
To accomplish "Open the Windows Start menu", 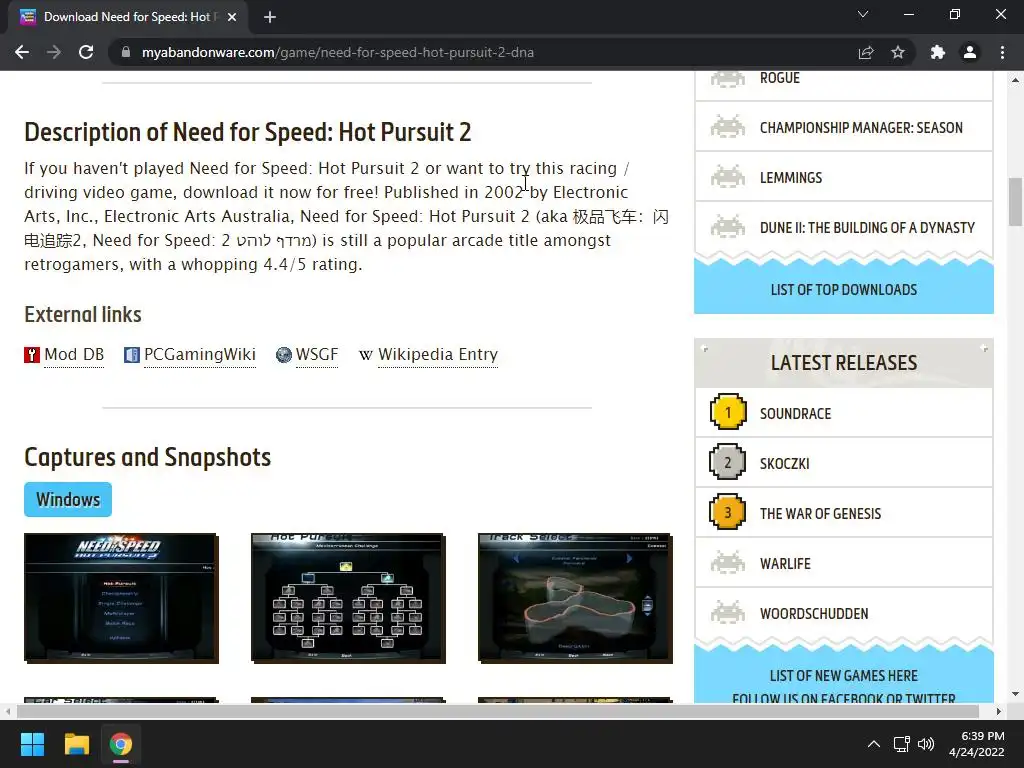I will click(x=32, y=744).
